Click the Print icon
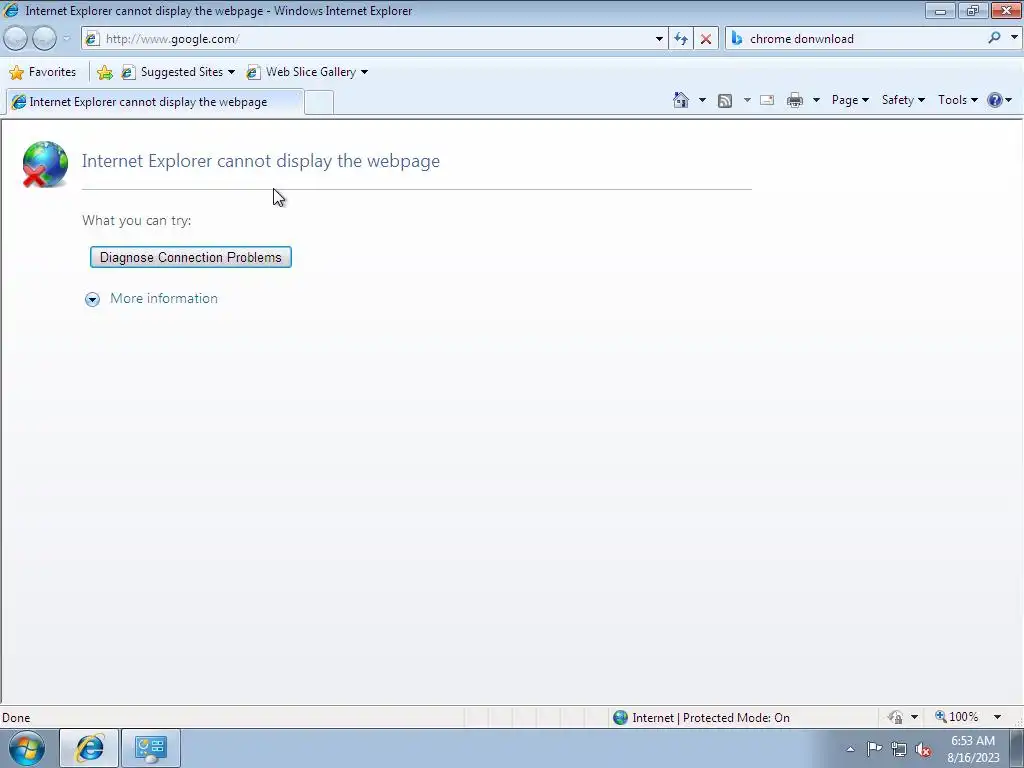 pos(795,100)
